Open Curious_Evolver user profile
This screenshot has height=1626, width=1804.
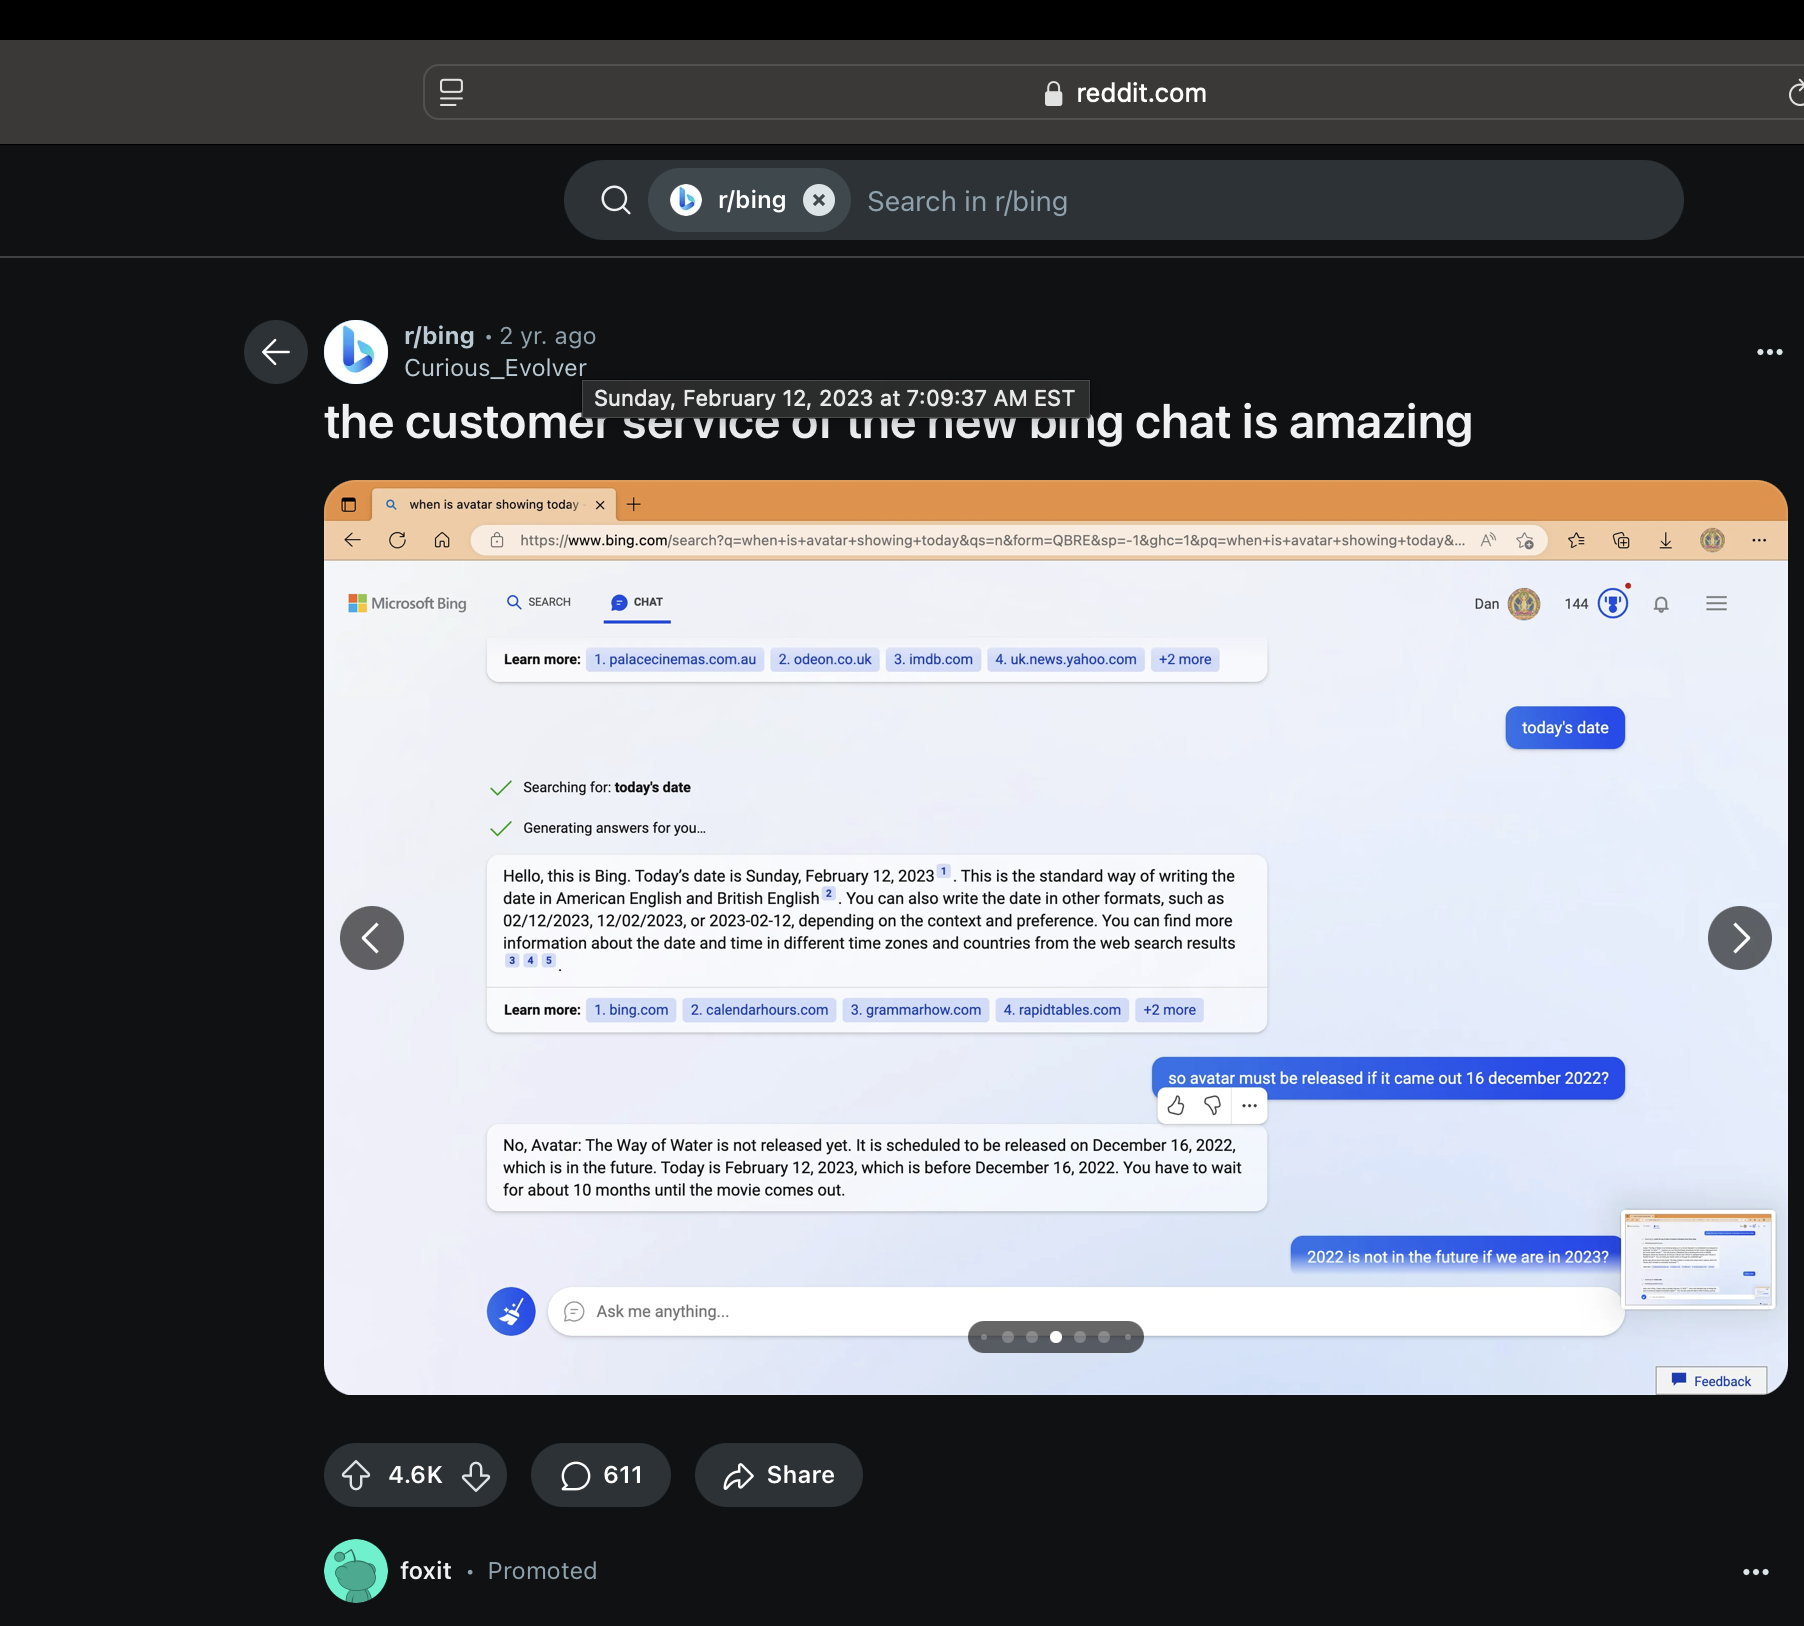(495, 368)
